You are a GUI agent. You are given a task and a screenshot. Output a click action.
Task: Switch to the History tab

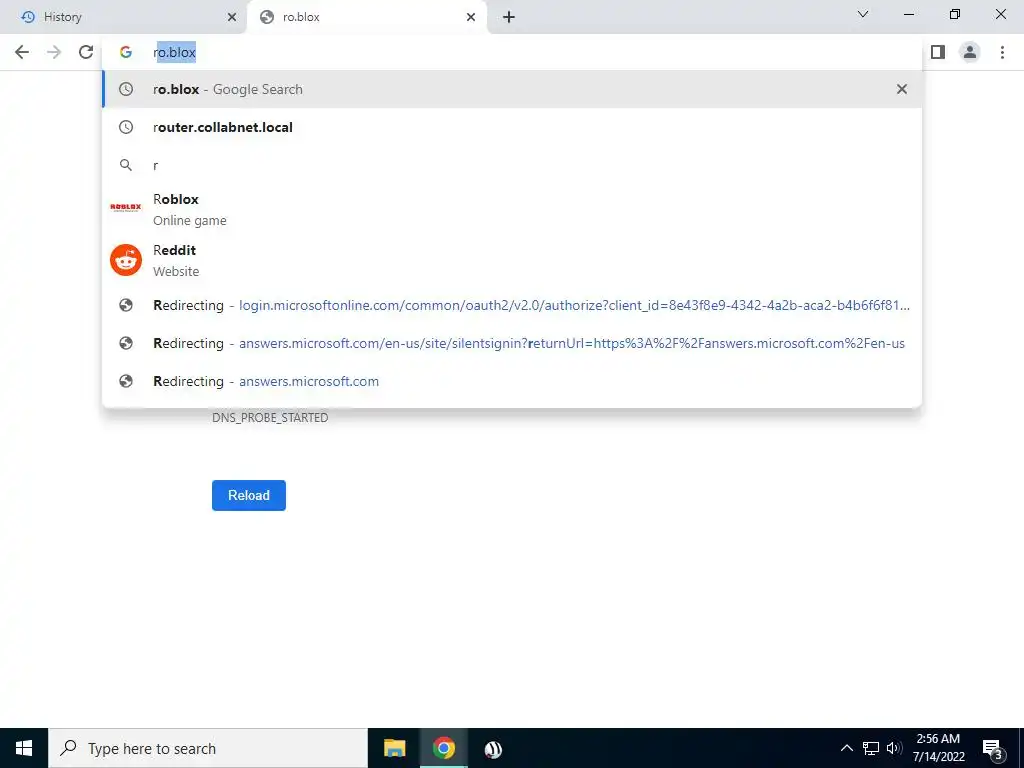click(124, 17)
